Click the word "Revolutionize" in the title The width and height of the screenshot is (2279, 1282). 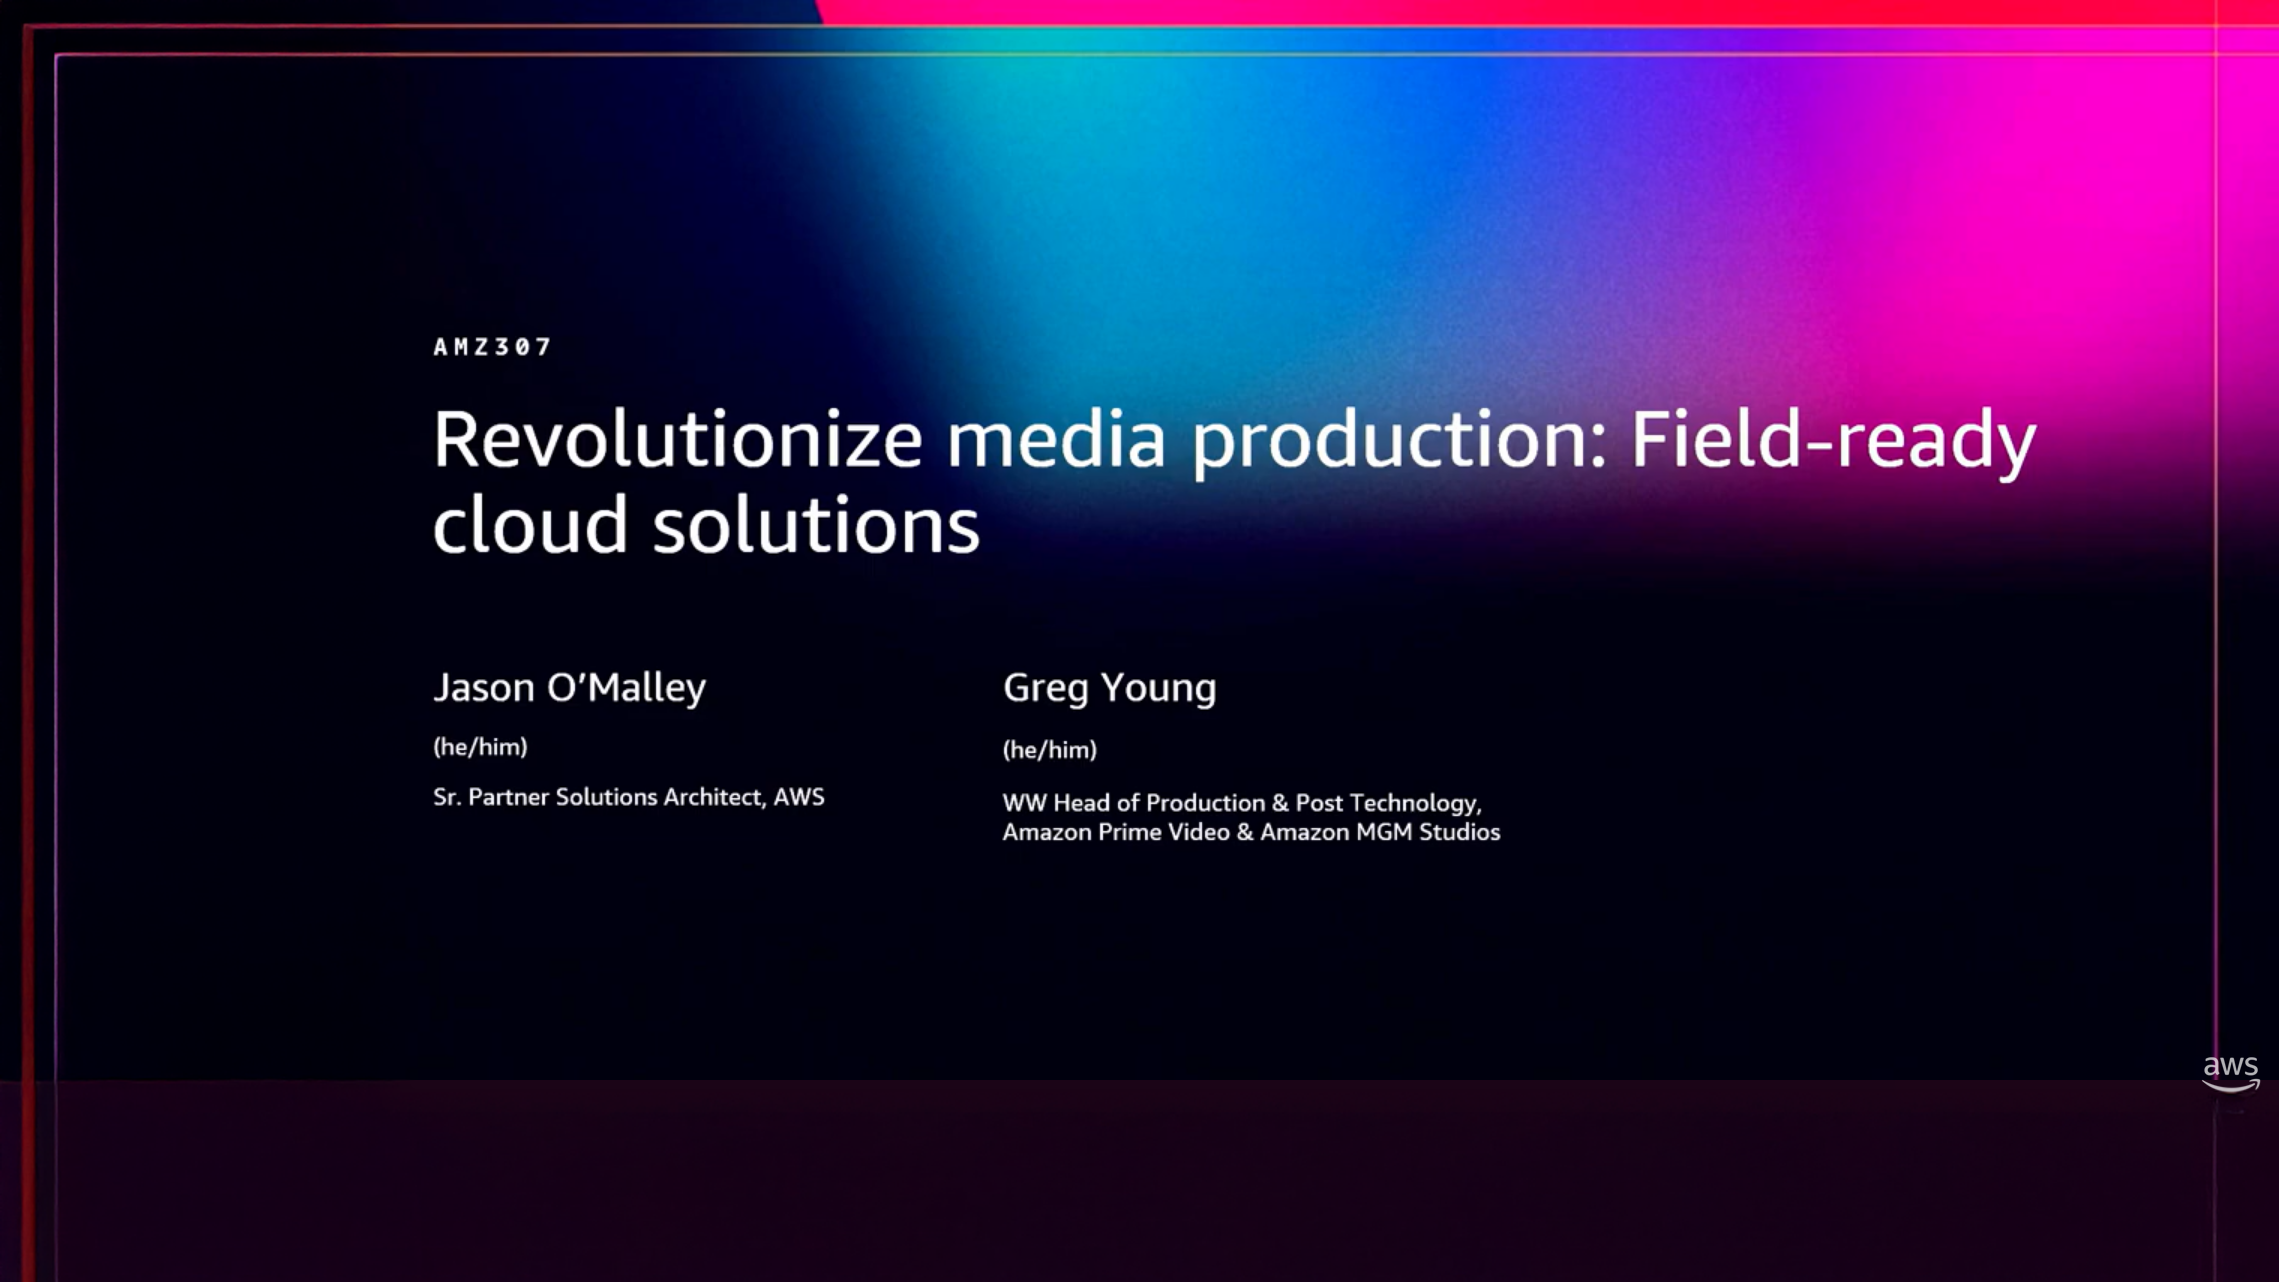tap(677, 440)
